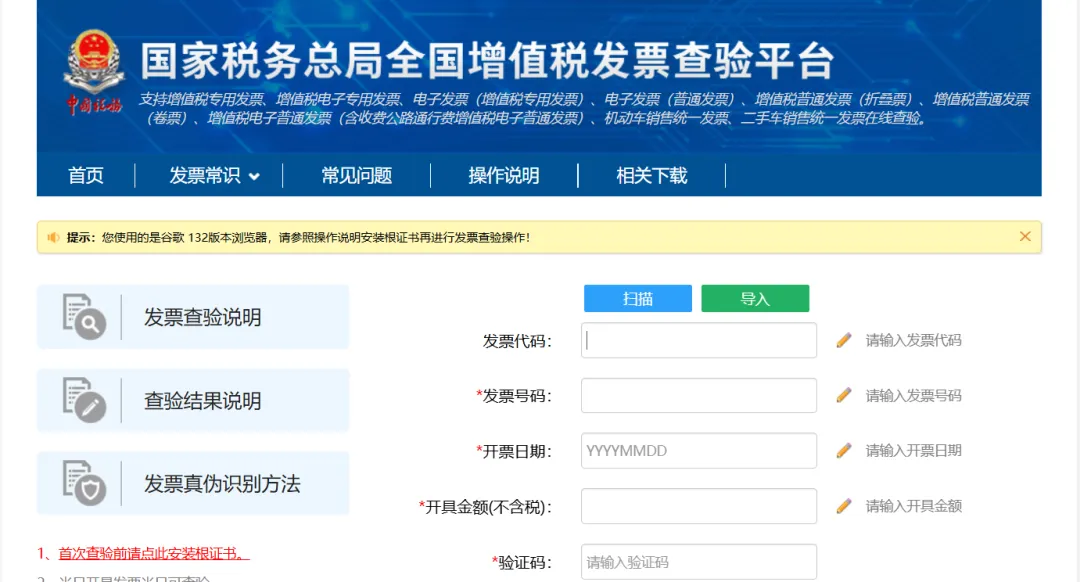
Task: Click the chevron arrow beside 发票常识
Action: click(254, 177)
